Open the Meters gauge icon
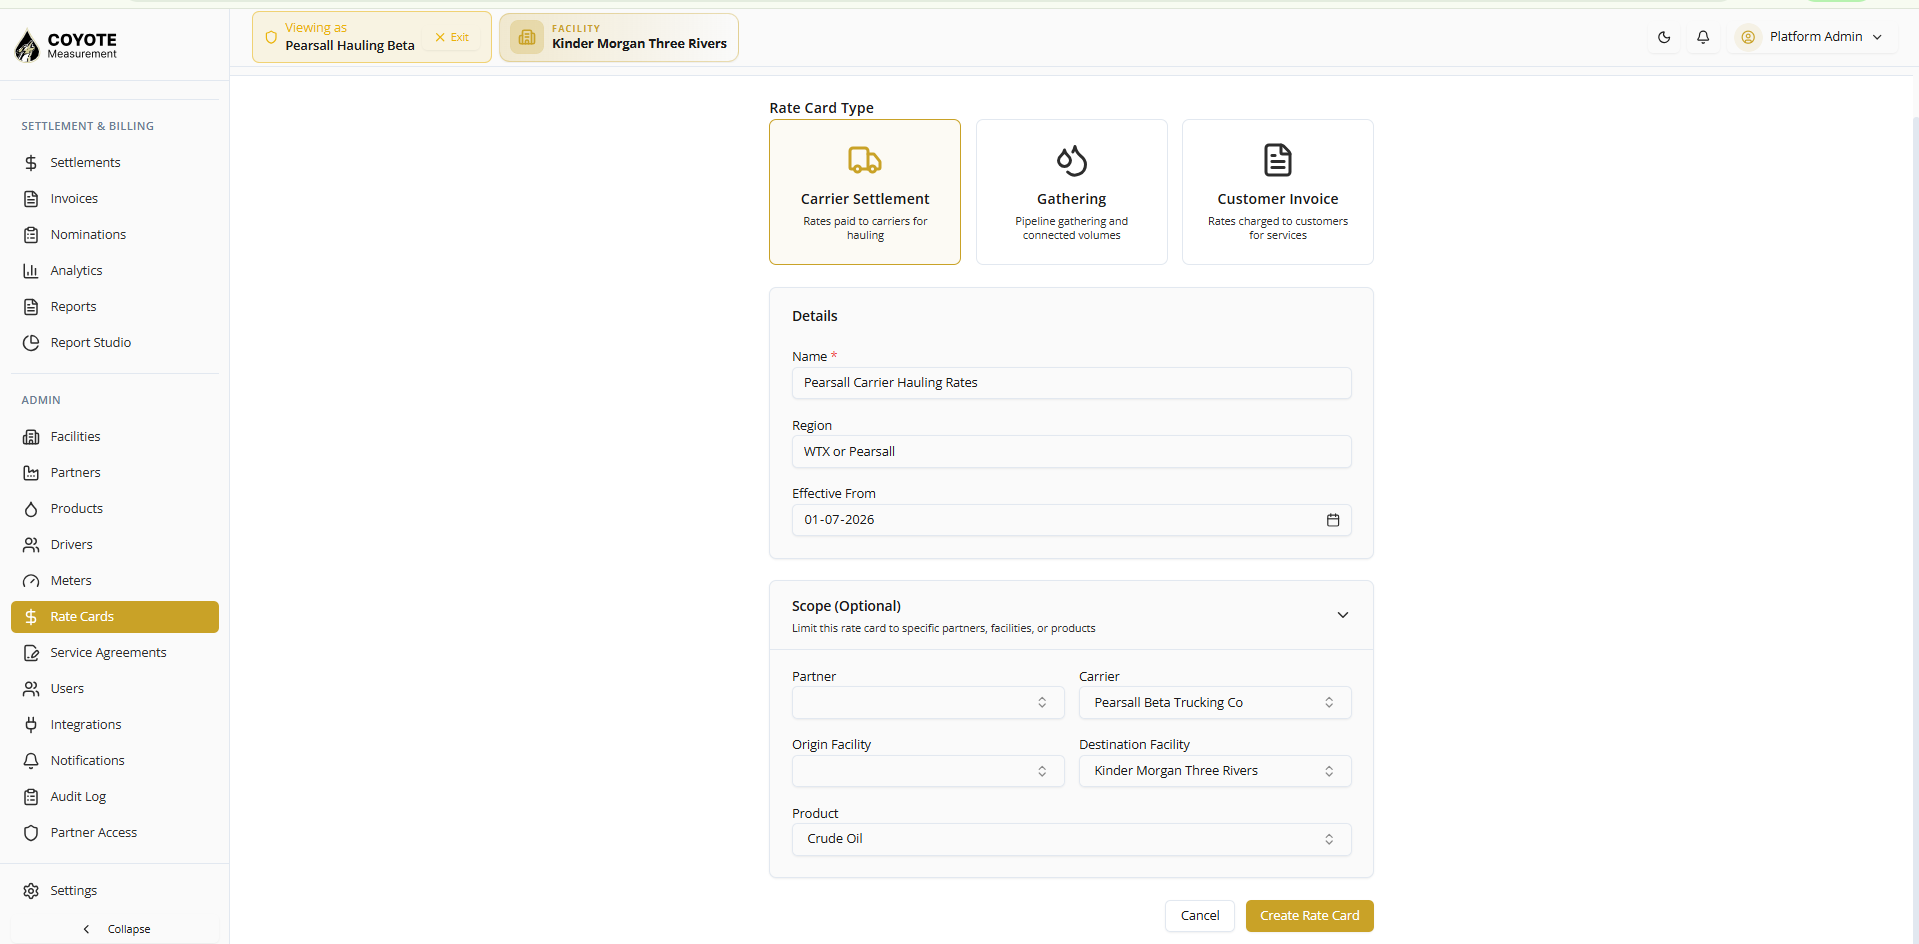1919x944 pixels. pyautogui.click(x=31, y=581)
